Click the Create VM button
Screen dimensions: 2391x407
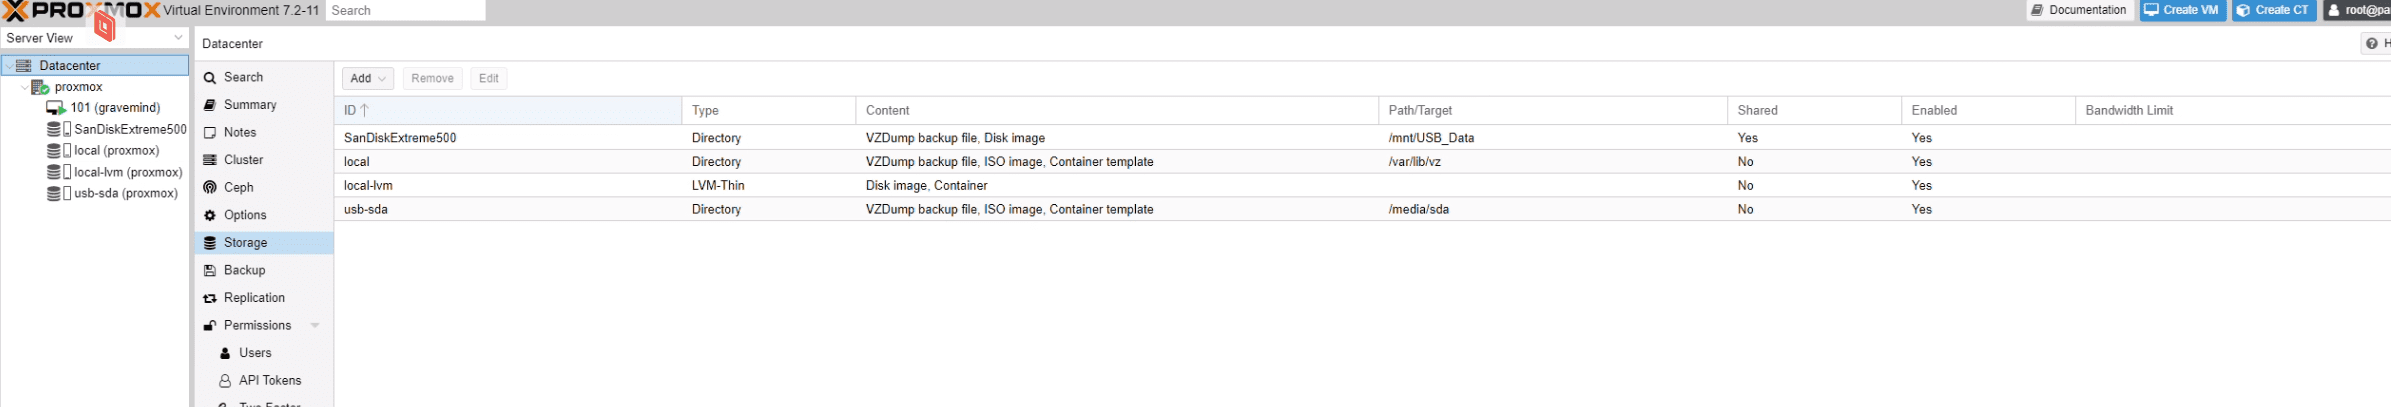click(2183, 10)
